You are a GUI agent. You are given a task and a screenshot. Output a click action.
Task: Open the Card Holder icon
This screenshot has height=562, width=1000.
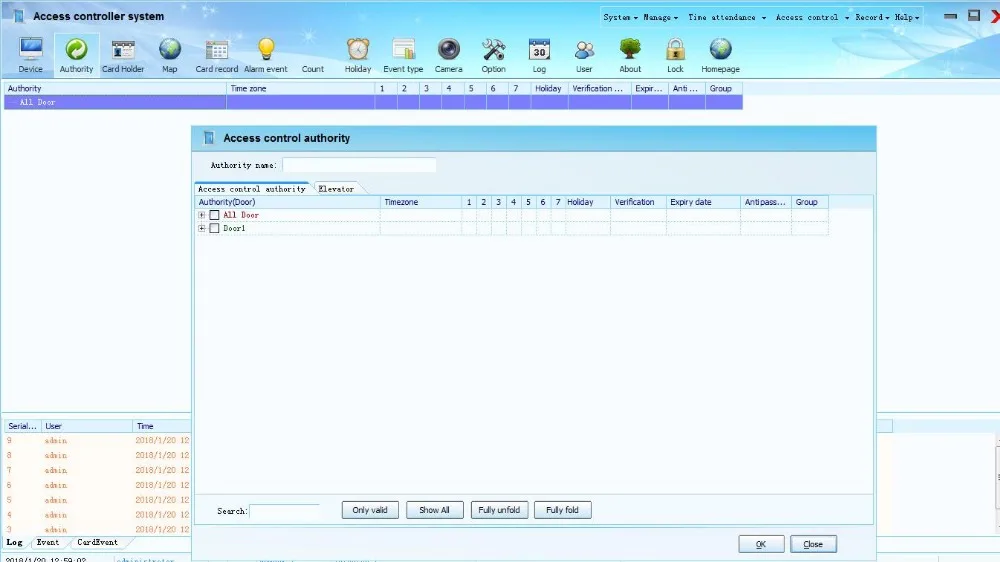(123, 55)
